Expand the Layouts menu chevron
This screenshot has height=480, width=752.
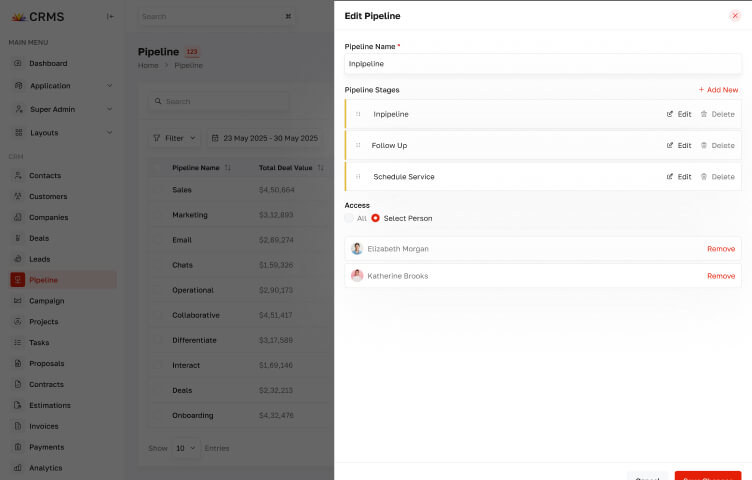(x=109, y=133)
